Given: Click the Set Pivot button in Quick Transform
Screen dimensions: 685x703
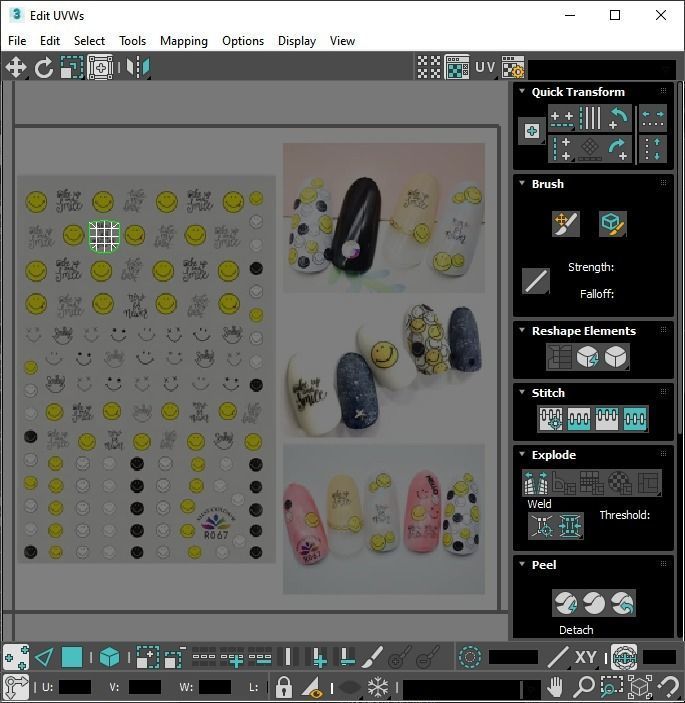Looking at the screenshot, I should coord(532,131).
